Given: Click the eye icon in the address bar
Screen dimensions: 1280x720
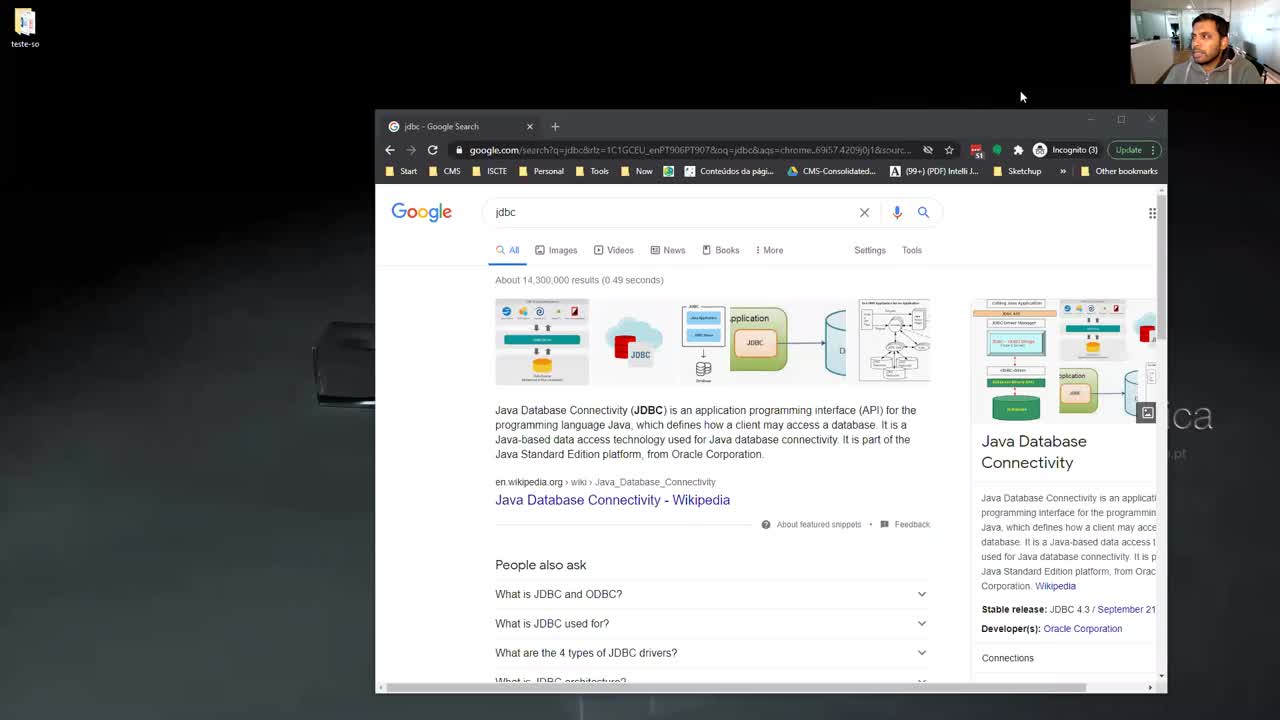Looking at the screenshot, I should coord(928,149).
